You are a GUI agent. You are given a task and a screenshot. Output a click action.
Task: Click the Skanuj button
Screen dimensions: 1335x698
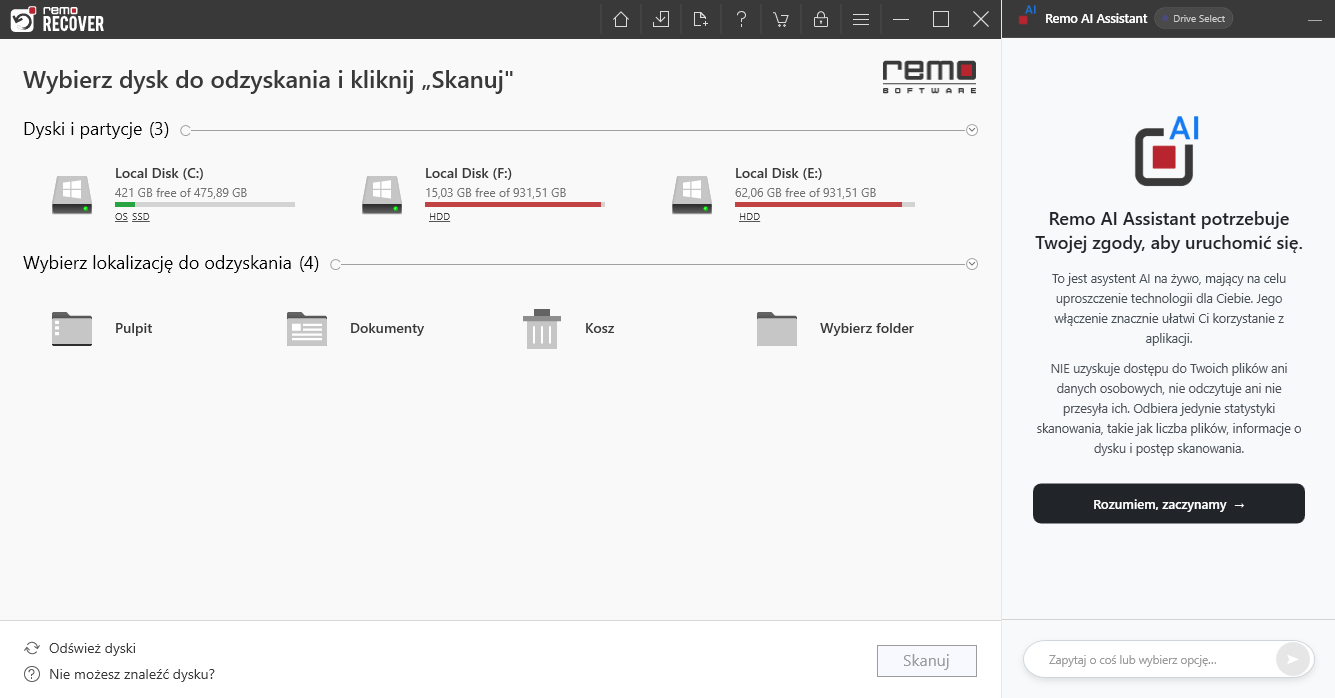pyautogui.click(x=927, y=661)
